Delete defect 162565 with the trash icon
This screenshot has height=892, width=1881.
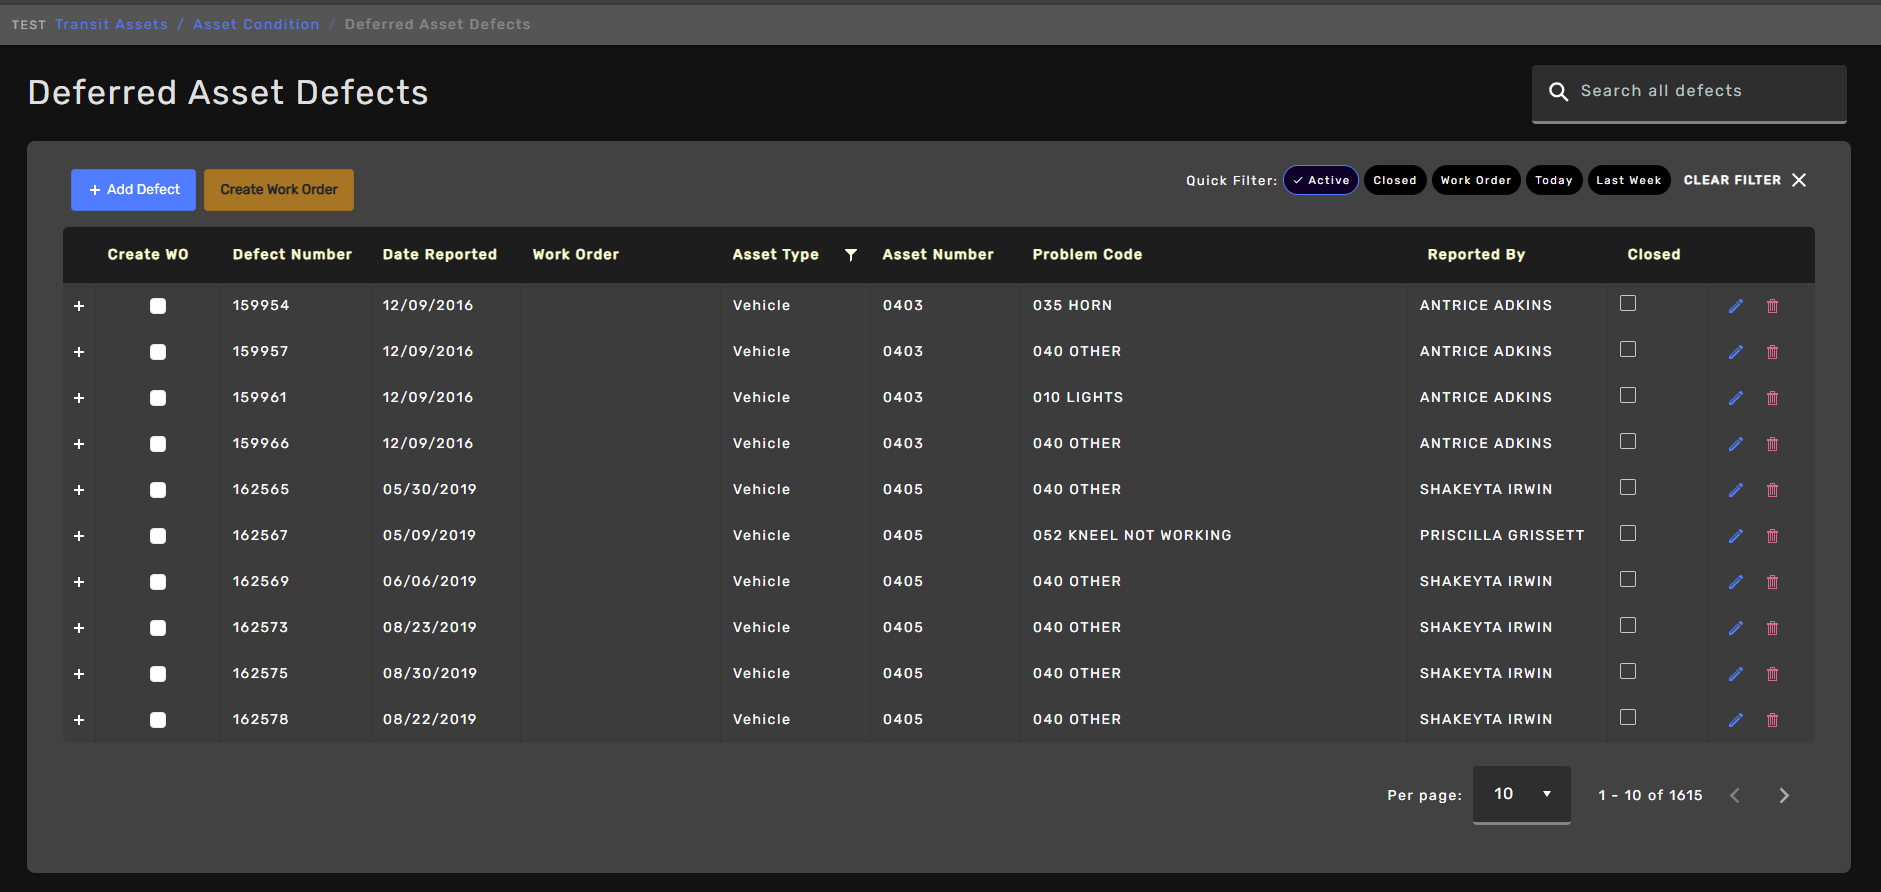tap(1772, 490)
